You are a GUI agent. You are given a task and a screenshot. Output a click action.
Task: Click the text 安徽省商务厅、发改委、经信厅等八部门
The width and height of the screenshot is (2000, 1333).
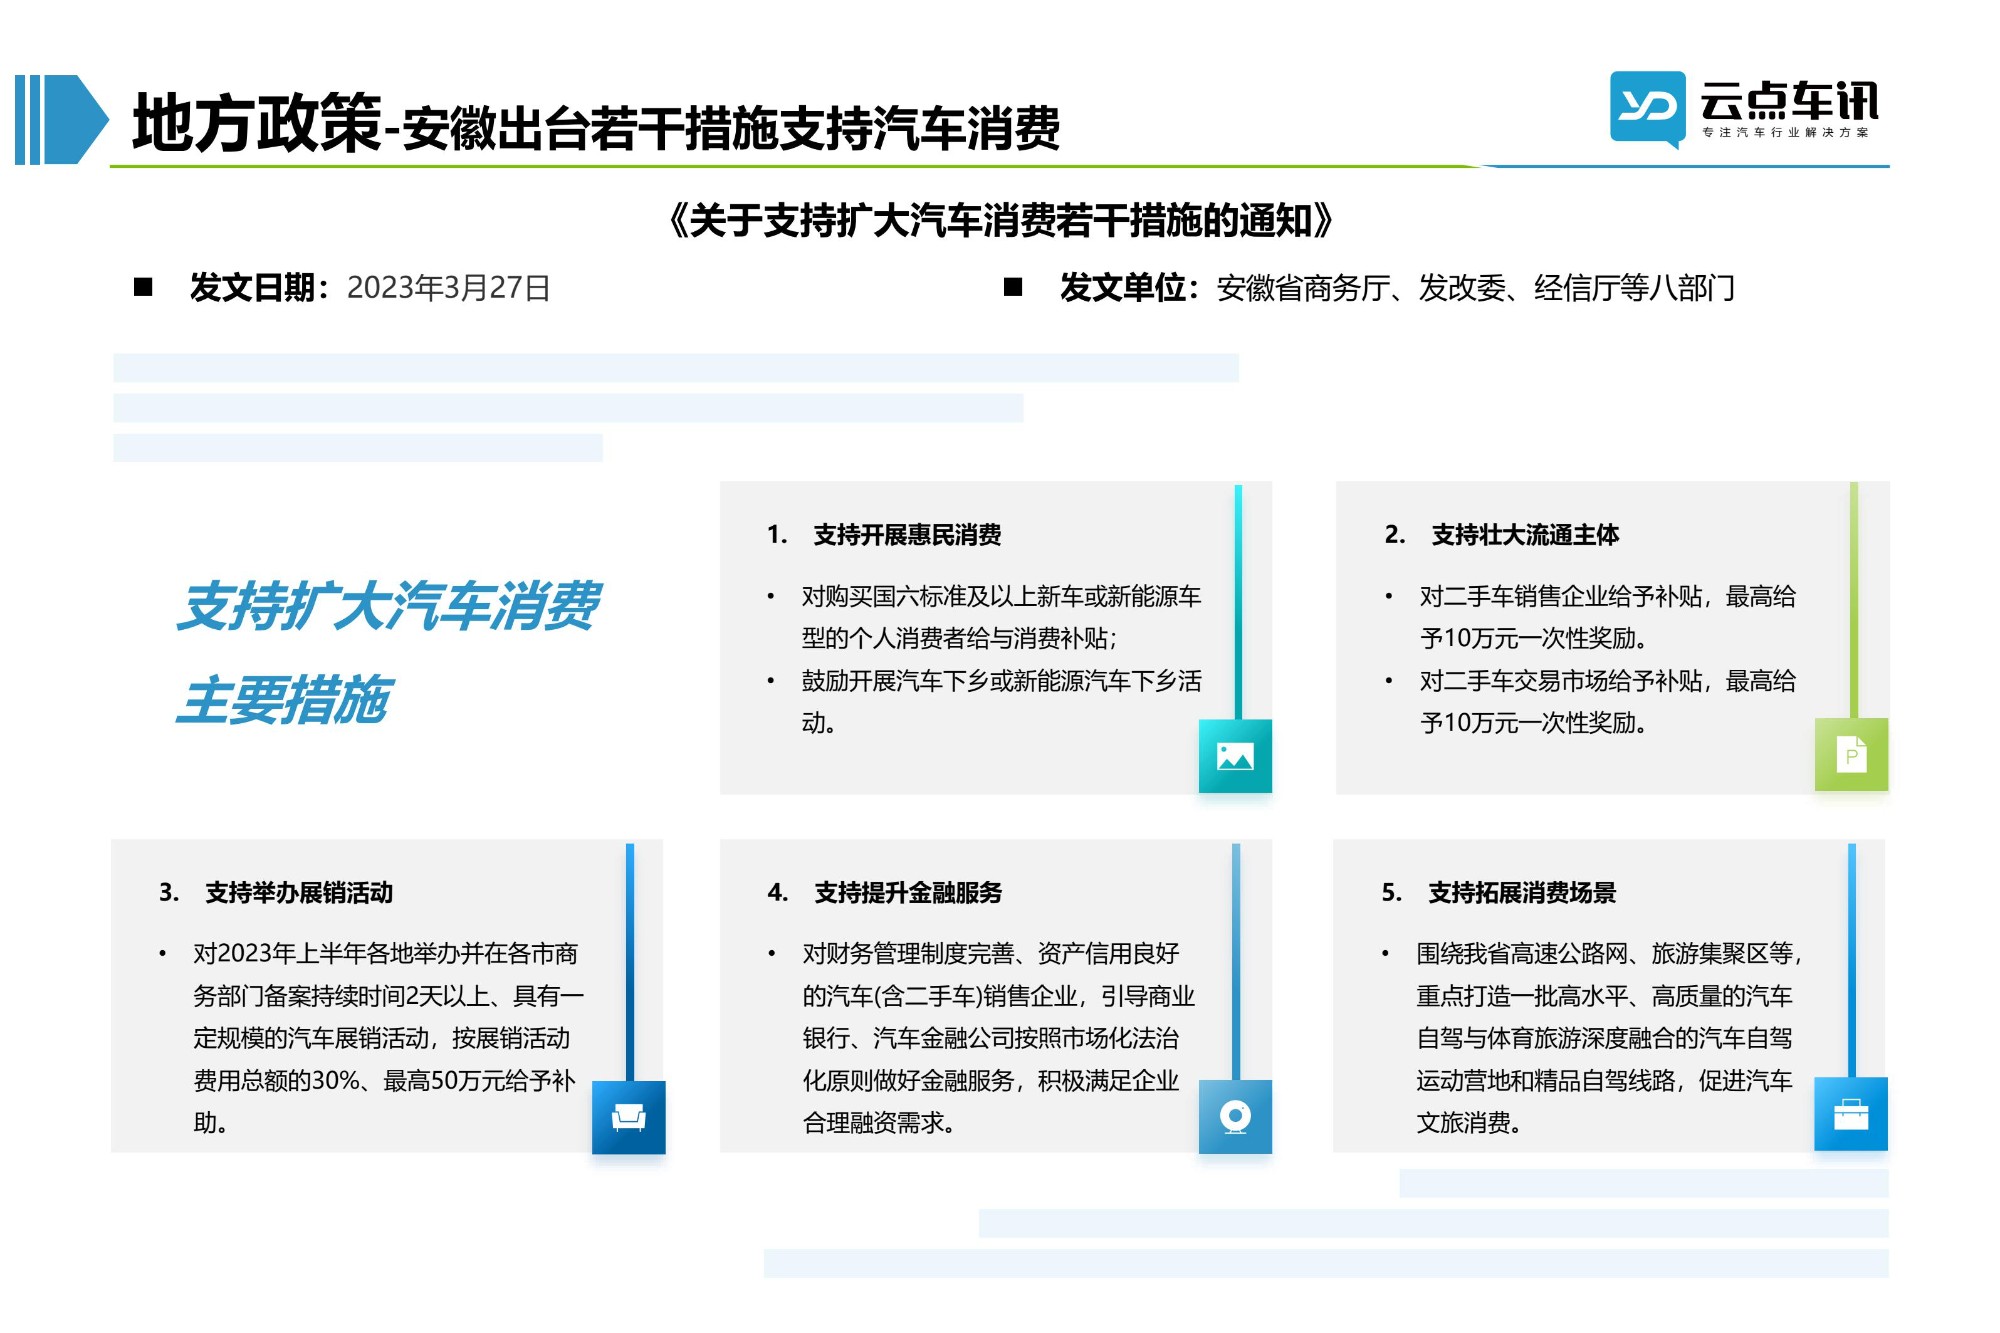tap(1476, 288)
